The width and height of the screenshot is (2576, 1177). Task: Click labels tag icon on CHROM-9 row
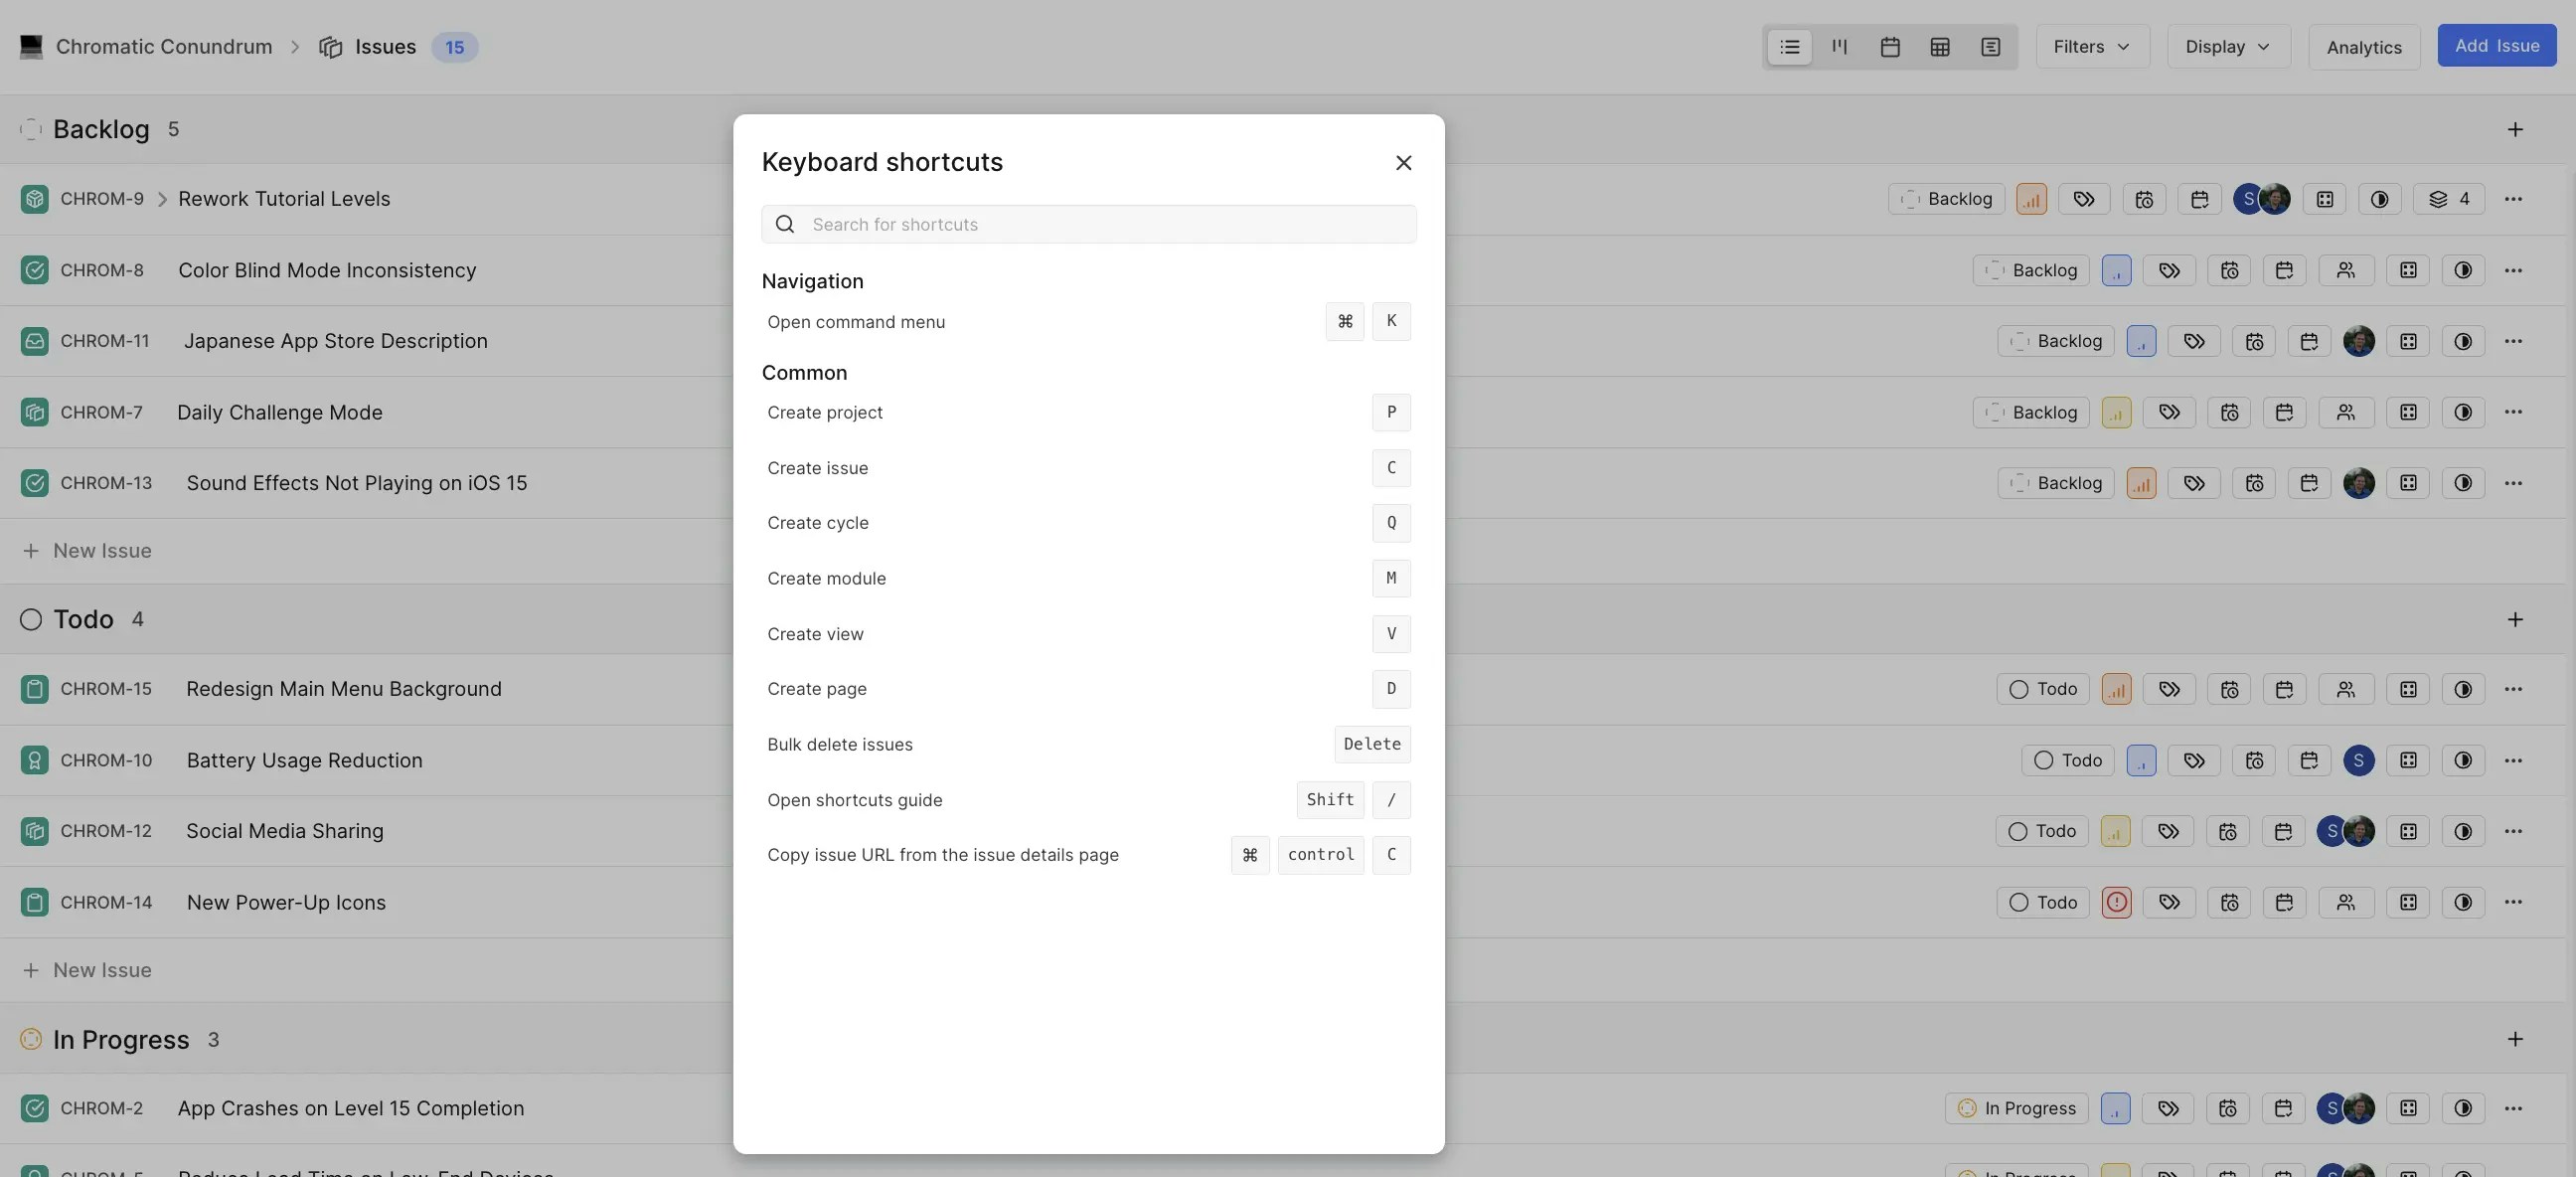click(2083, 199)
